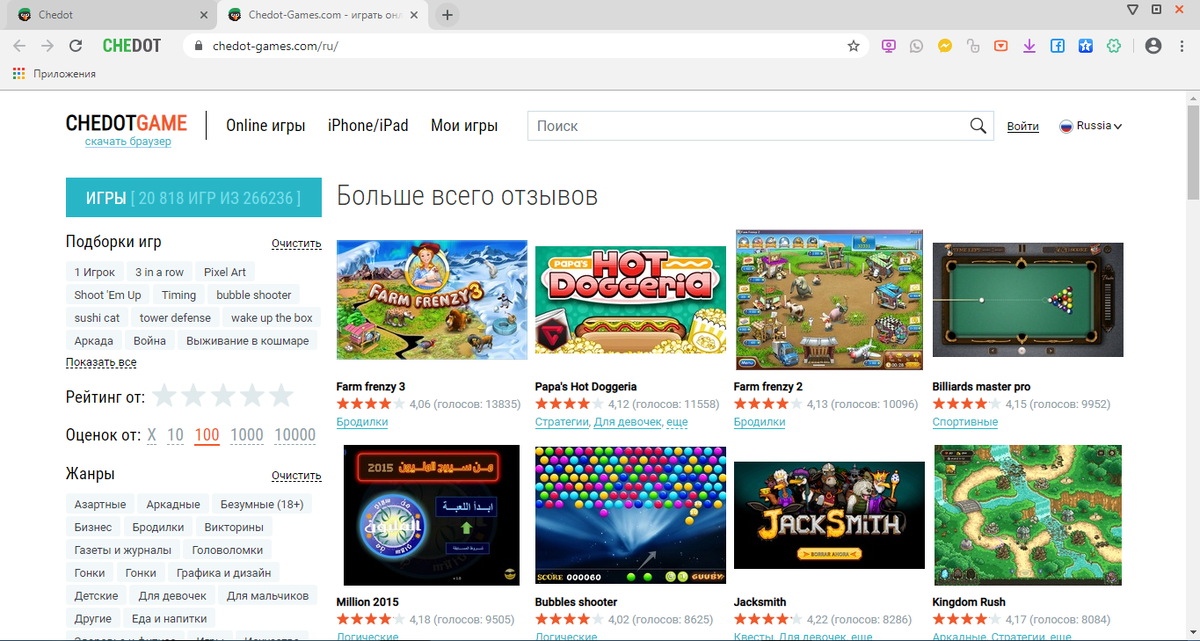Select the tower defense collection tag
This screenshot has width=1200, height=641.
pos(175,318)
